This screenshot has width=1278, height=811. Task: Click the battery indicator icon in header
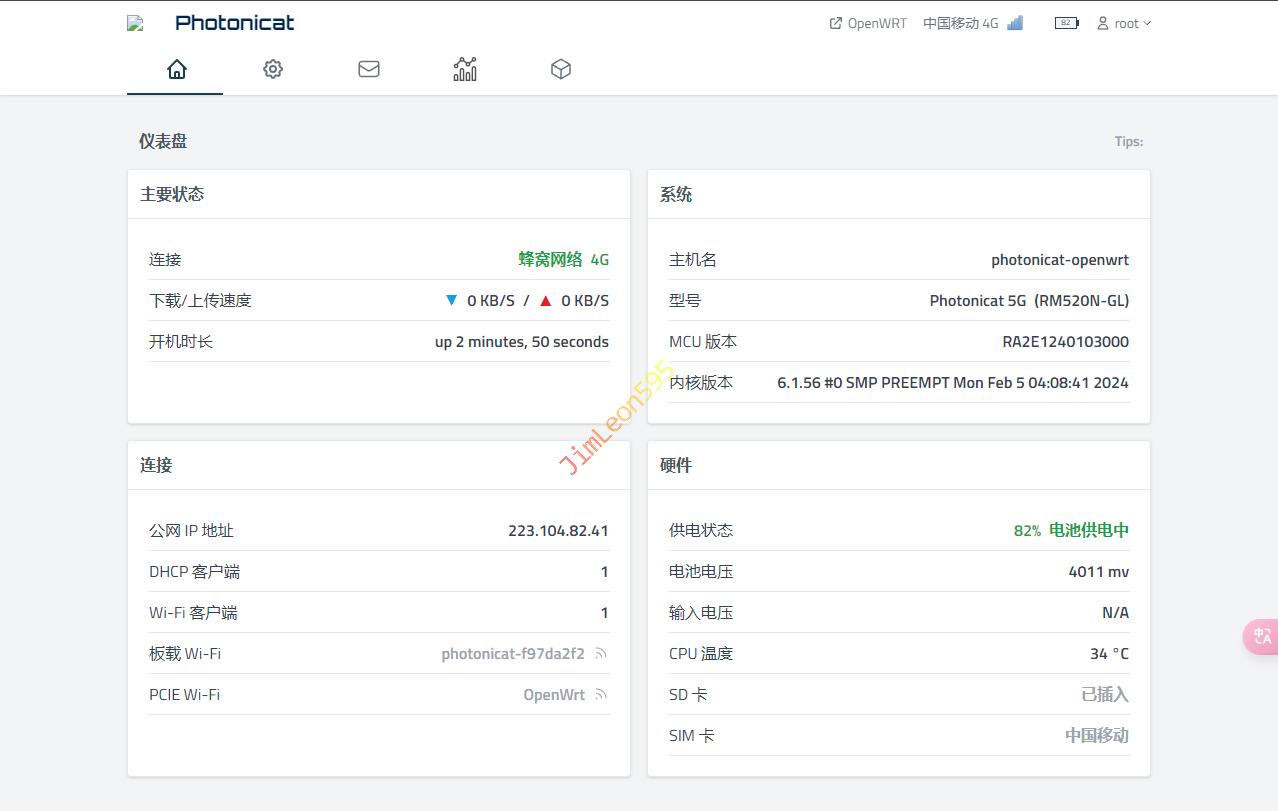coord(1066,23)
